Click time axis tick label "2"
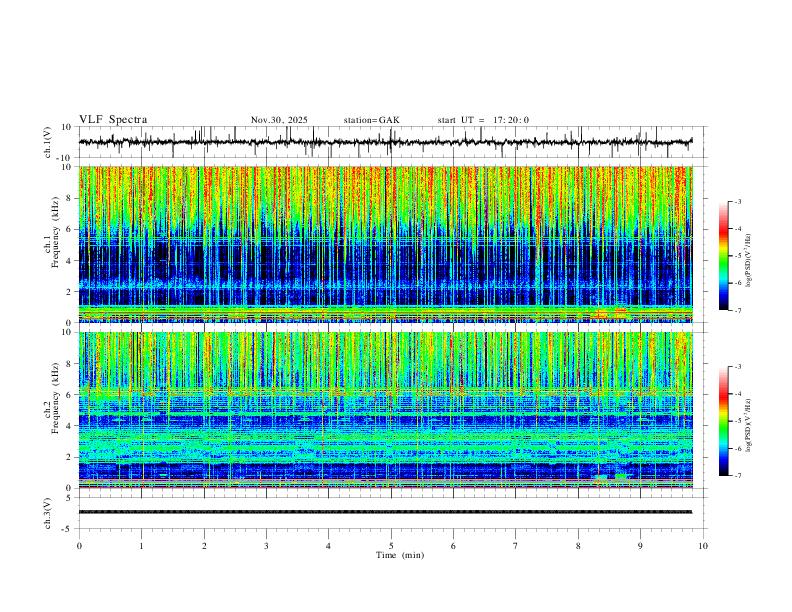 [204, 546]
